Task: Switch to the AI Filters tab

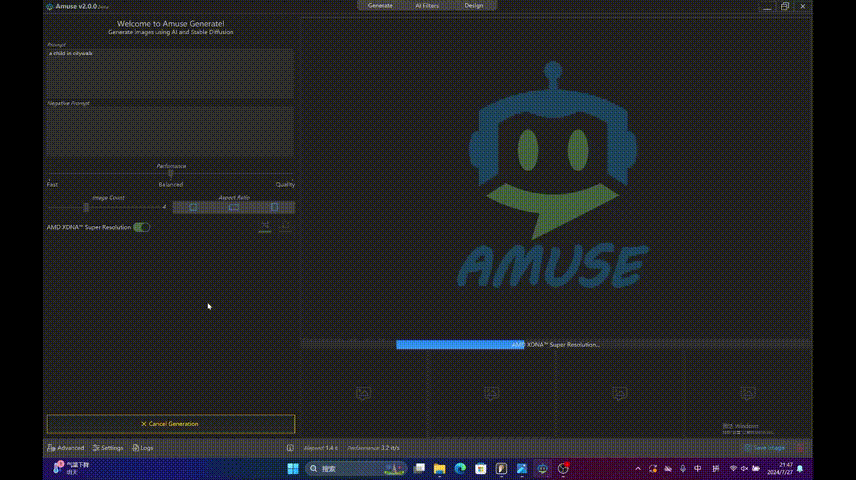Action: coord(427,6)
